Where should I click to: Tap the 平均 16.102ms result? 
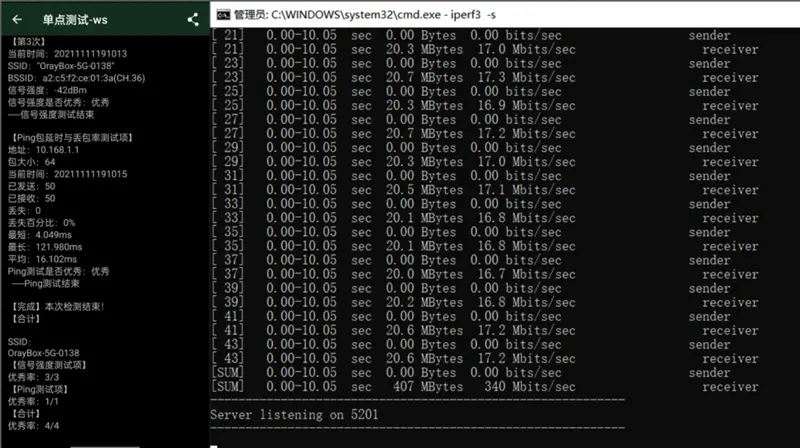click(42, 259)
